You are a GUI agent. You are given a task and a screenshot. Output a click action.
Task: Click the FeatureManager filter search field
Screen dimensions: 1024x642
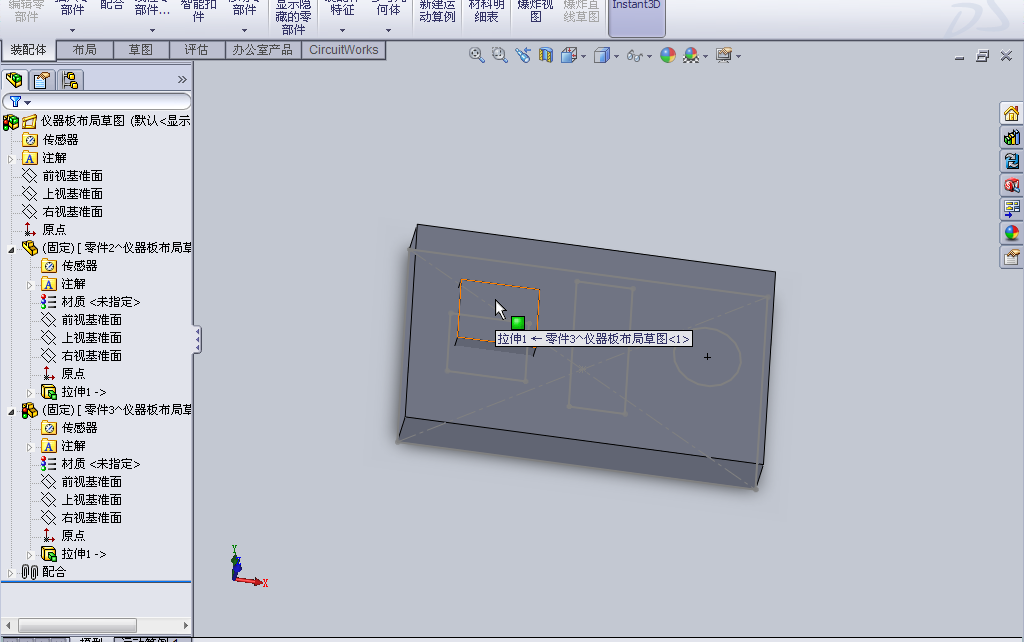(100, 100)
